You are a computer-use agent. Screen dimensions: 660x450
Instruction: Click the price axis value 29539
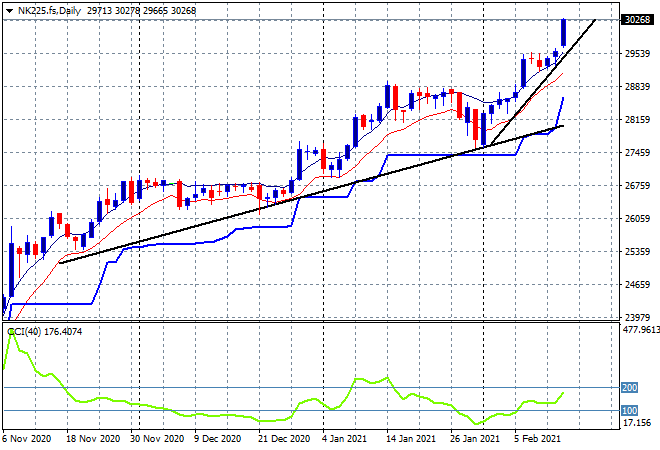point(637,53)
